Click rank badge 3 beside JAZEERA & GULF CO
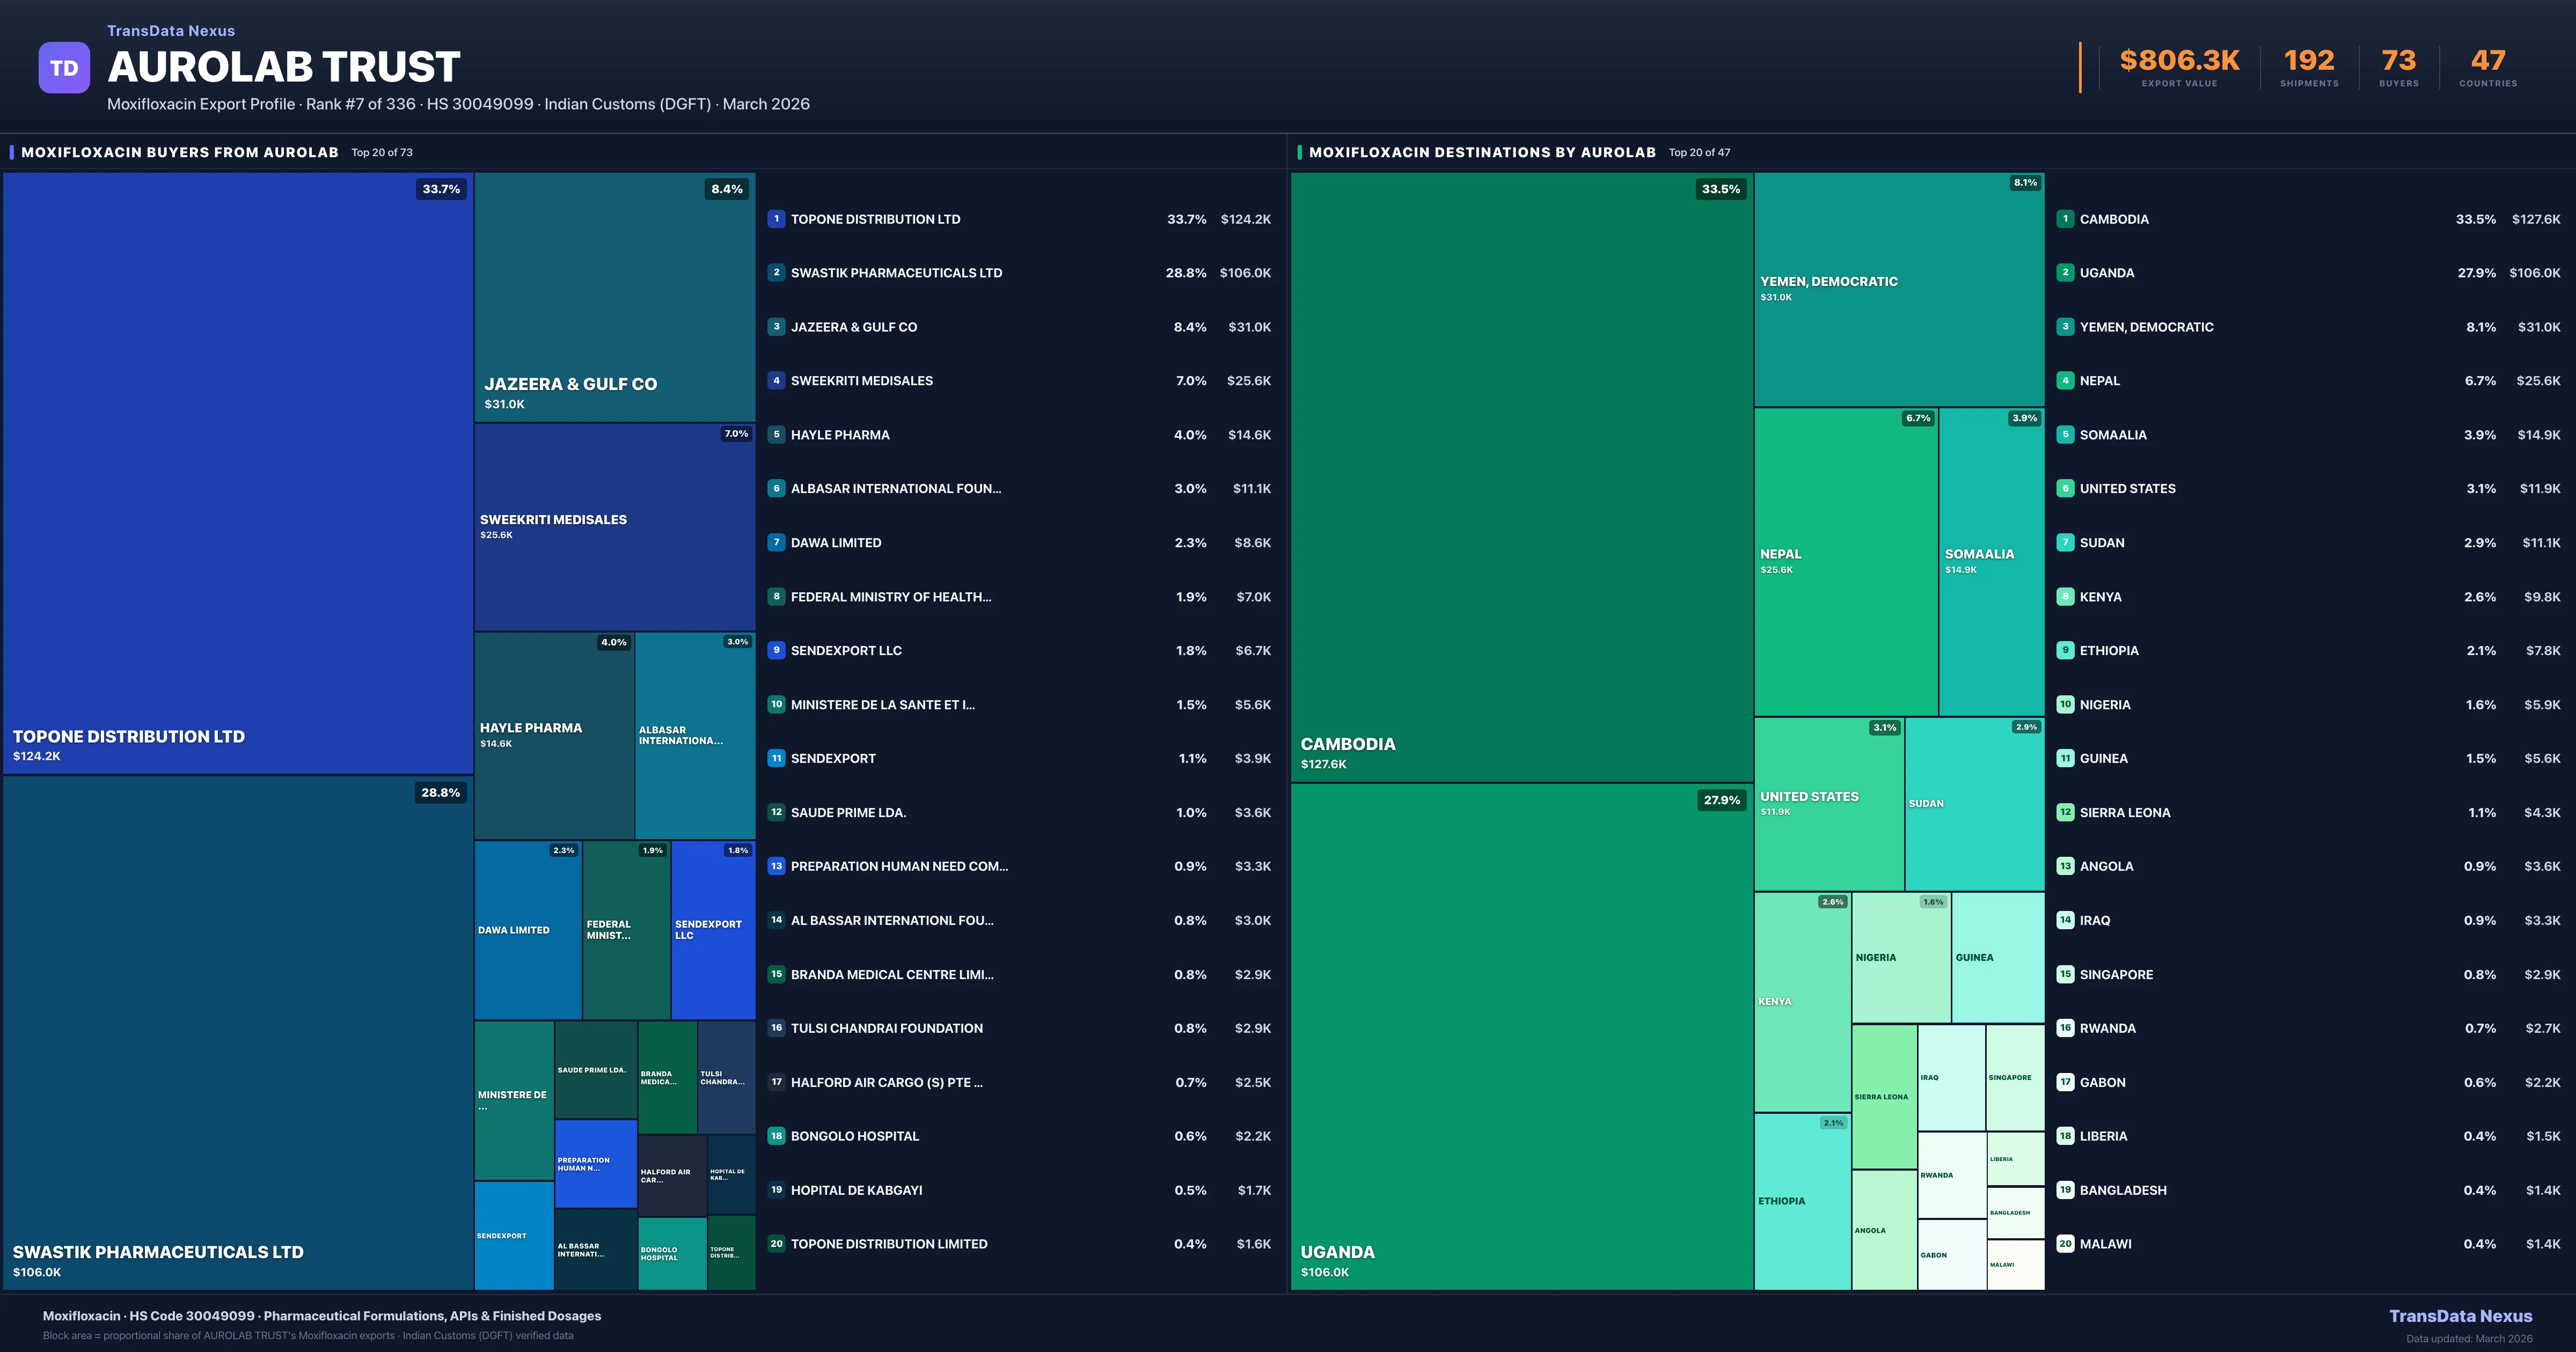 [x=777, y=326]
